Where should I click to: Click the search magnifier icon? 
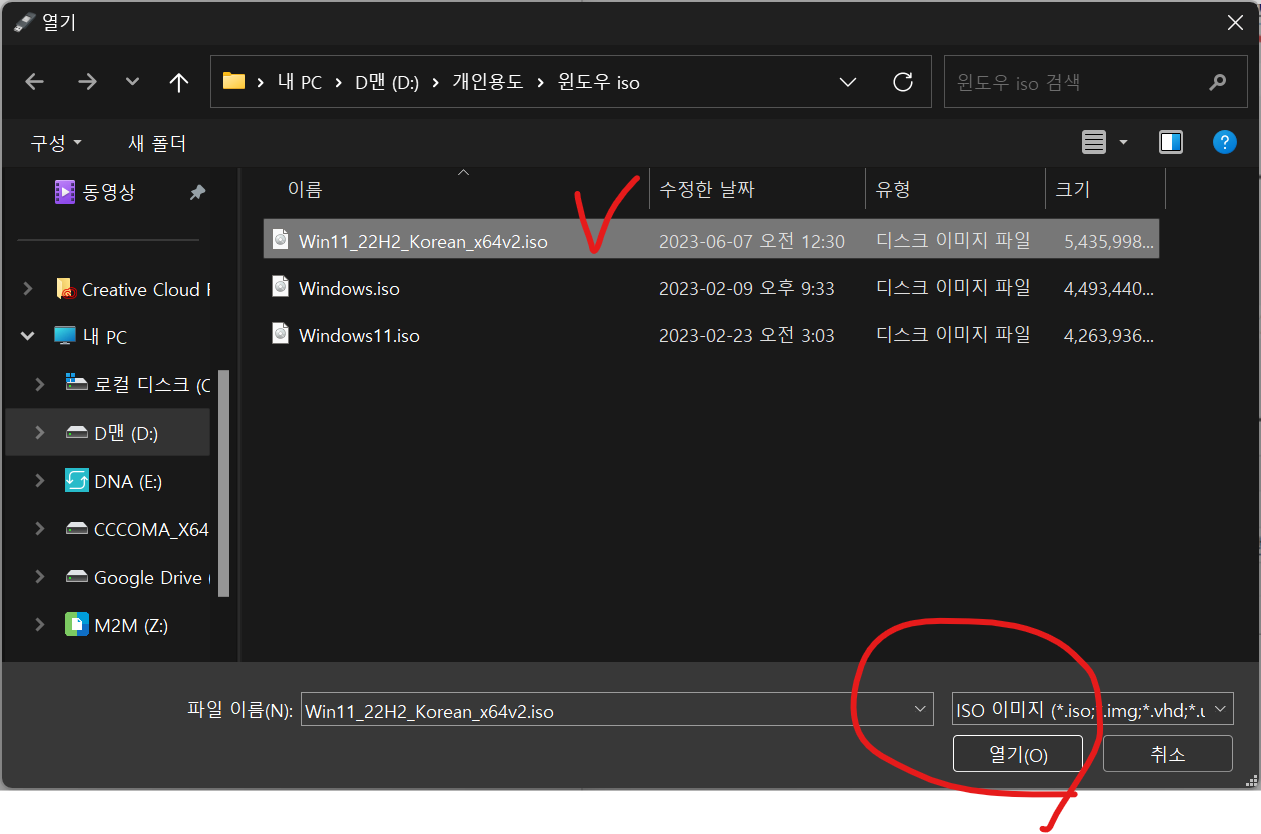click(x=1218, y=82)
